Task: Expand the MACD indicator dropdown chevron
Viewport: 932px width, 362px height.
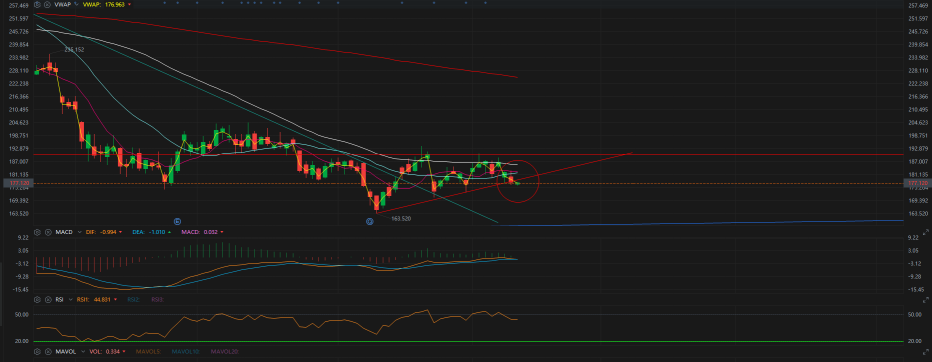Action: point(80,232)
